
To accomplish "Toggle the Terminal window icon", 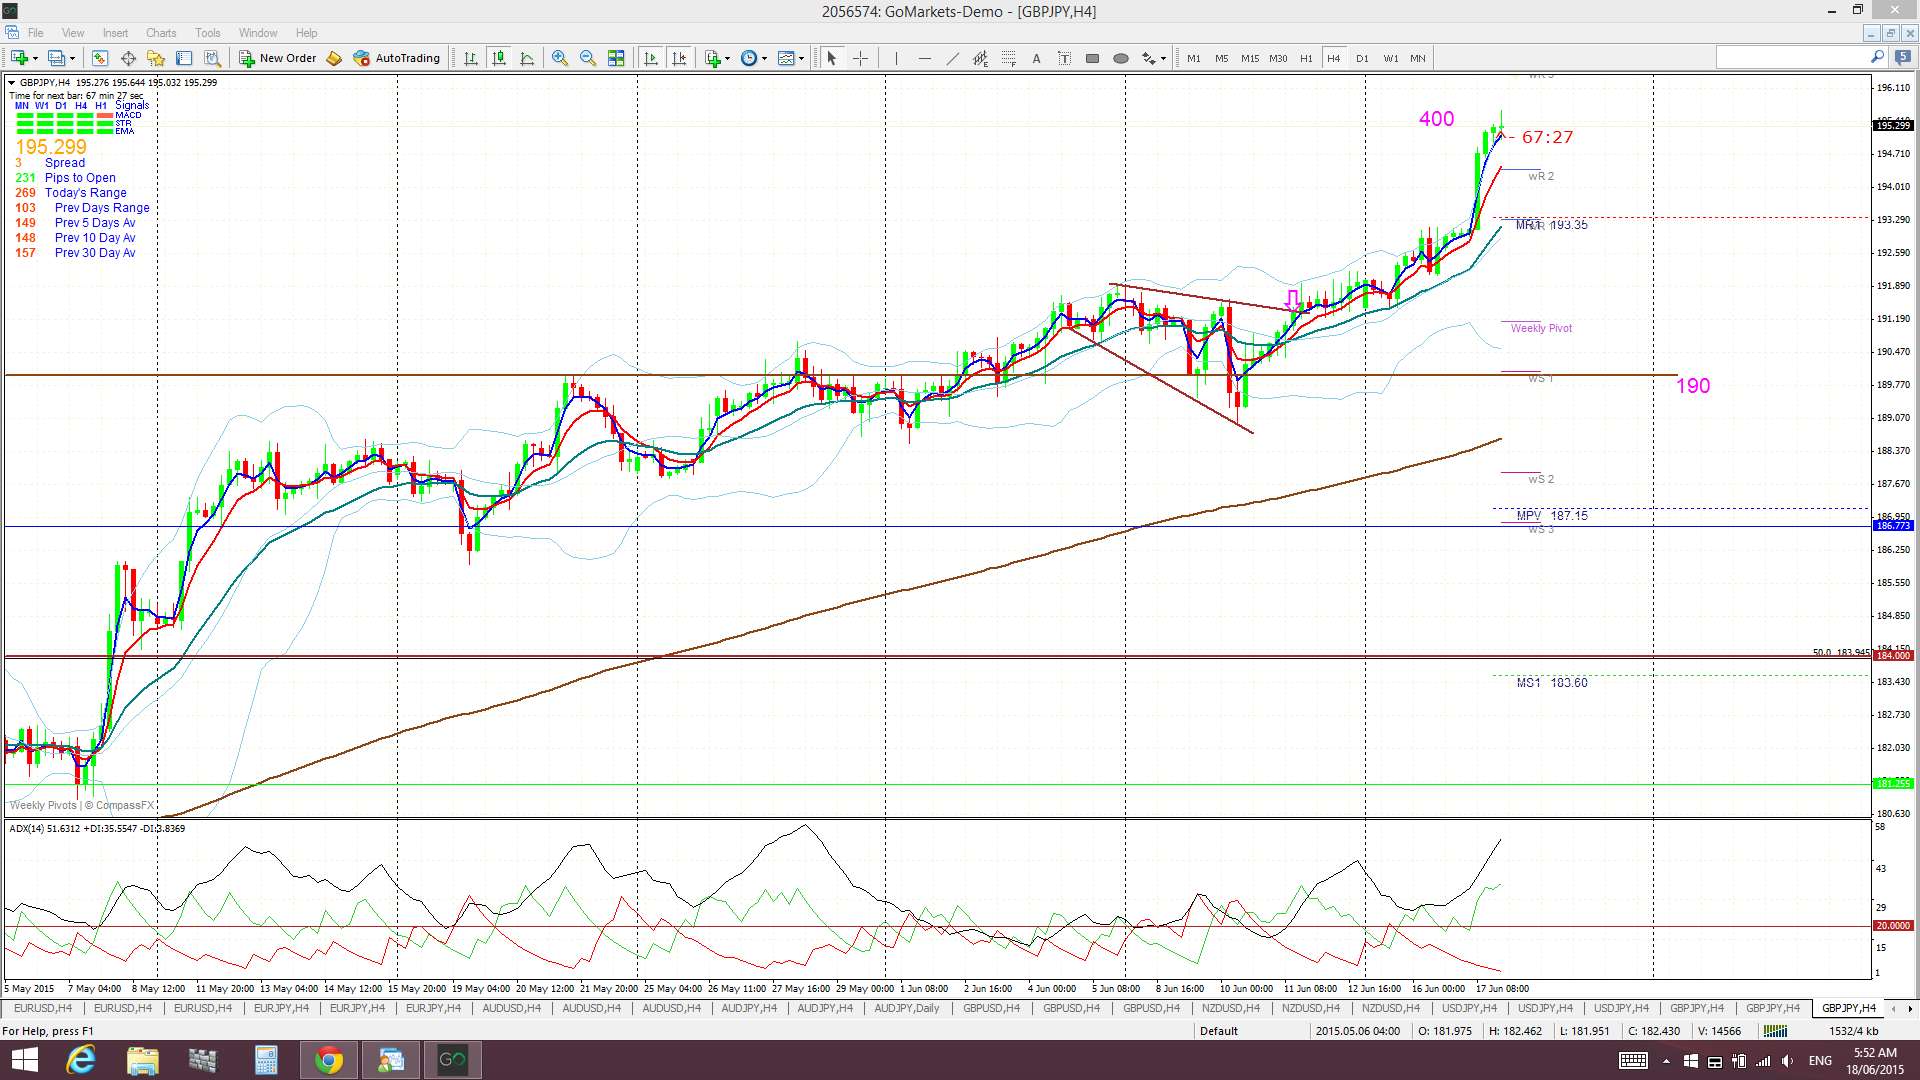I will [184, 58].
